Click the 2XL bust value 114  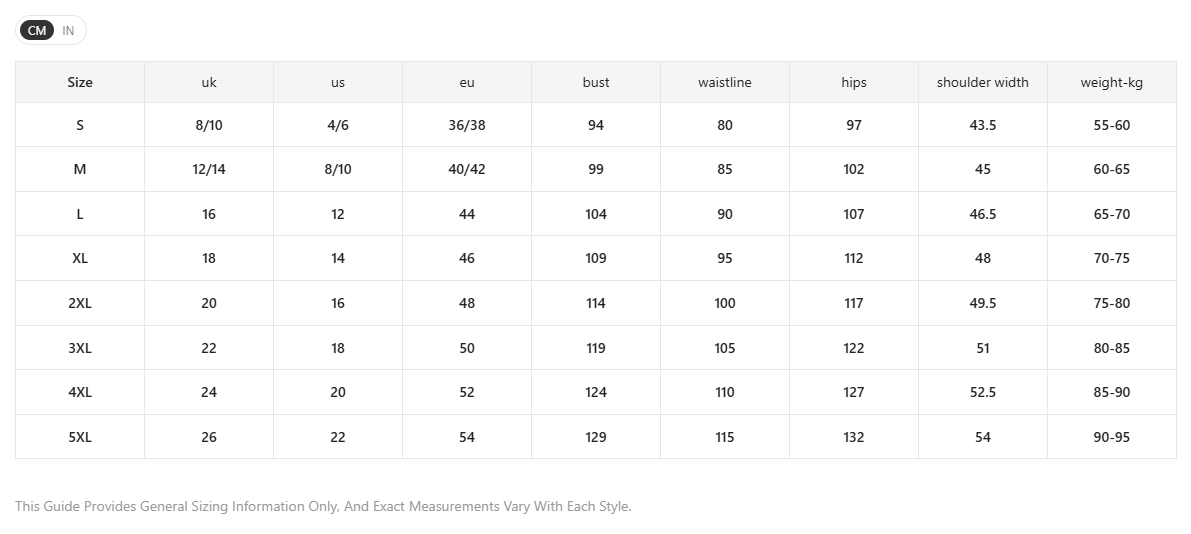596,303
